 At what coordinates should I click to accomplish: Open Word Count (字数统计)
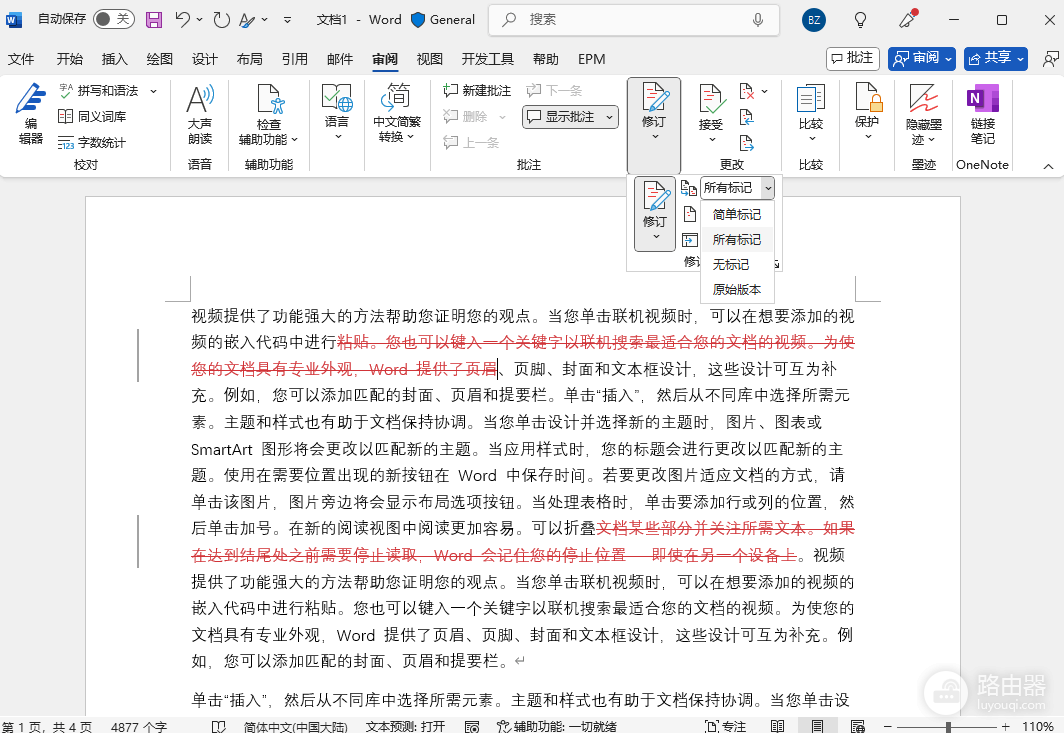[x=93, y=143]
